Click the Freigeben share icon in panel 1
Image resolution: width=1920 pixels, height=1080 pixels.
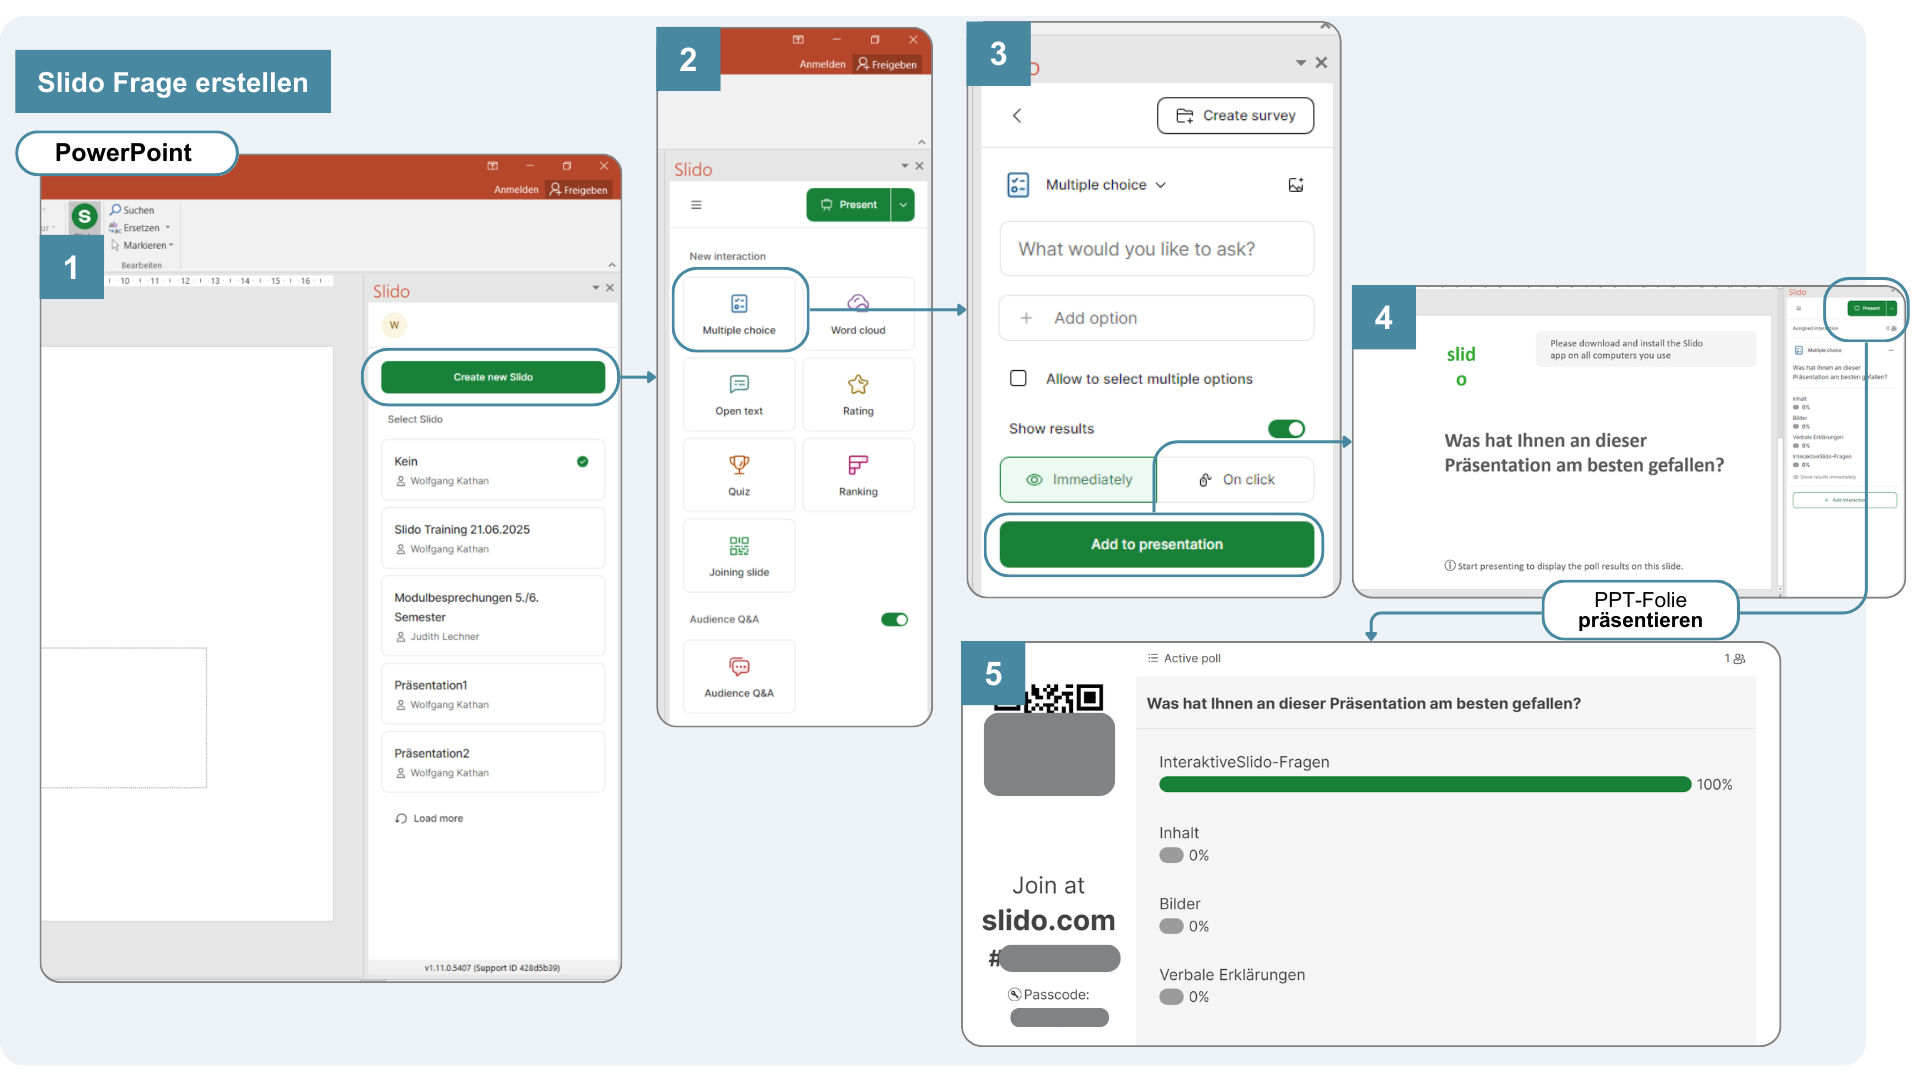555,189
